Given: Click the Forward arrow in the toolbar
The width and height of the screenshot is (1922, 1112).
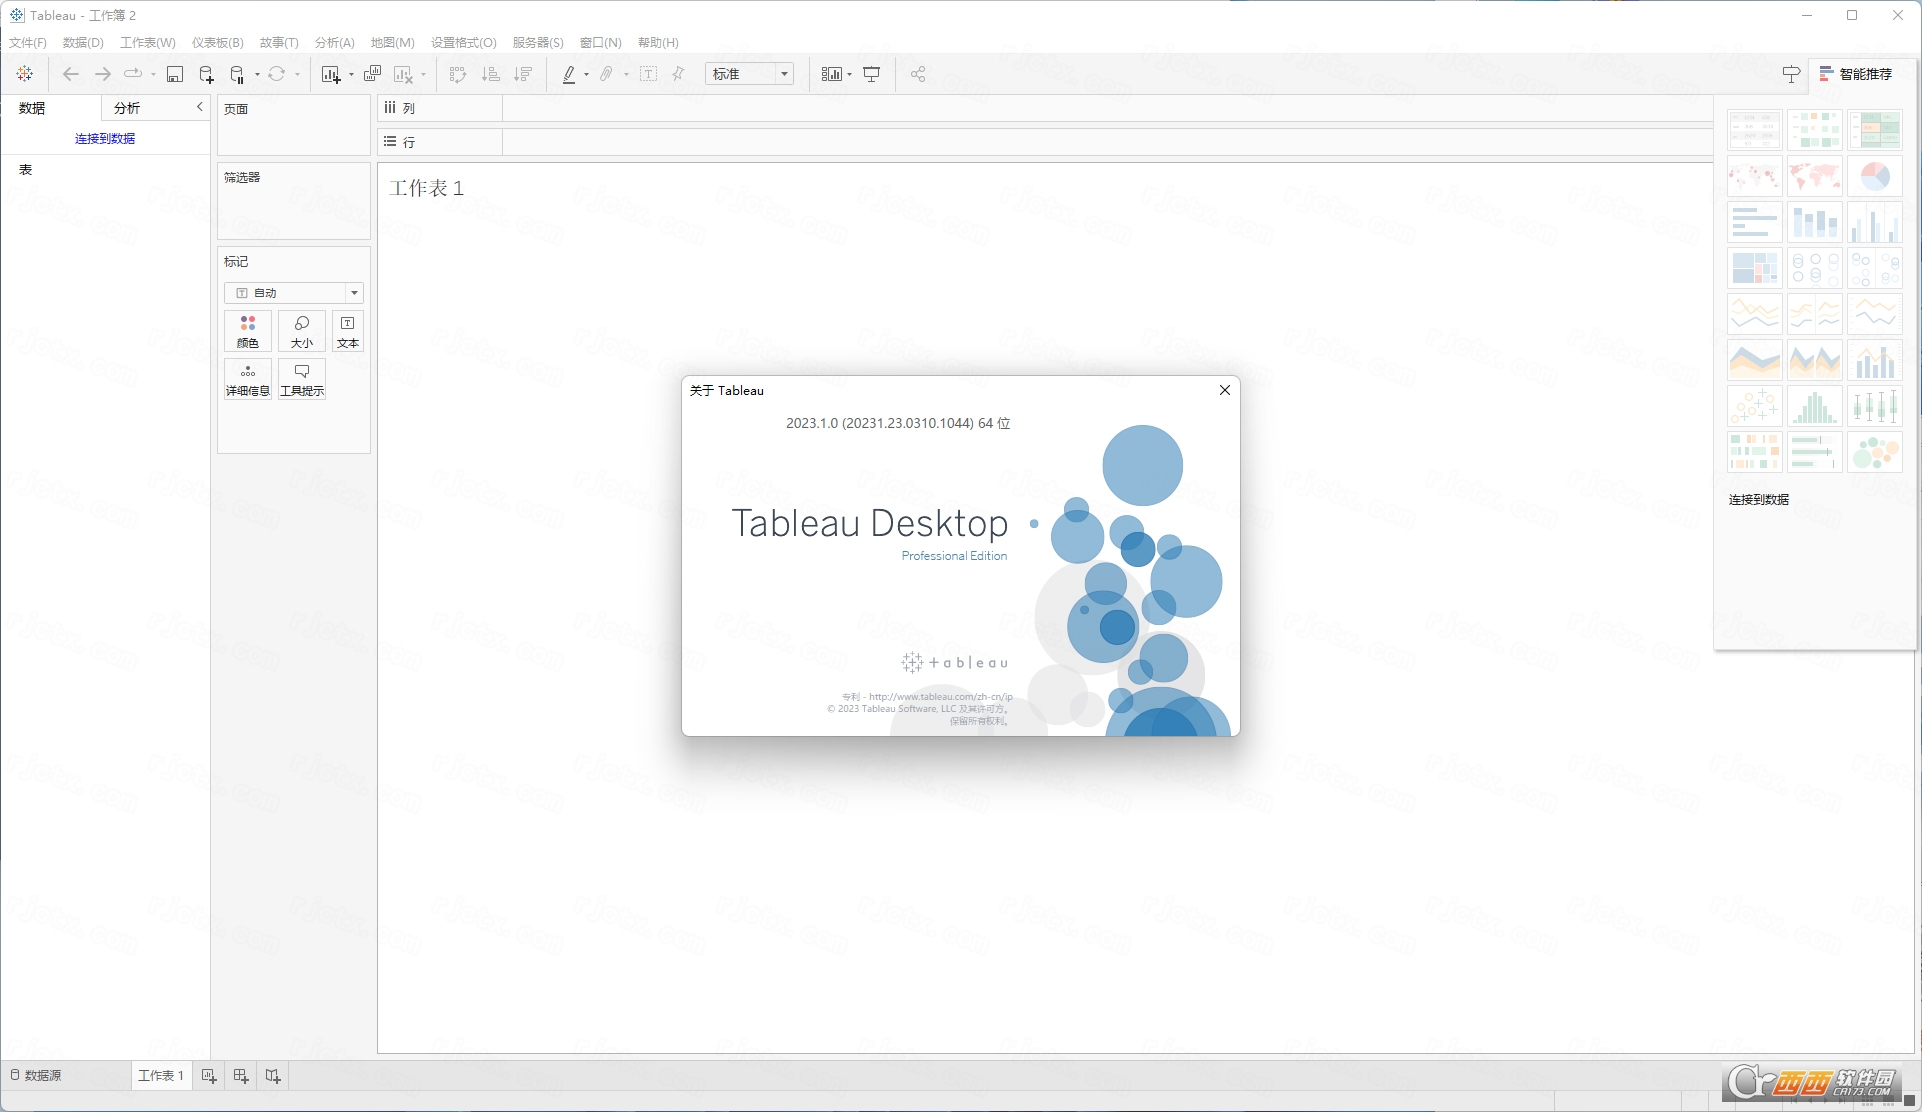Looking at the screenshot, I should pos(102,74).
